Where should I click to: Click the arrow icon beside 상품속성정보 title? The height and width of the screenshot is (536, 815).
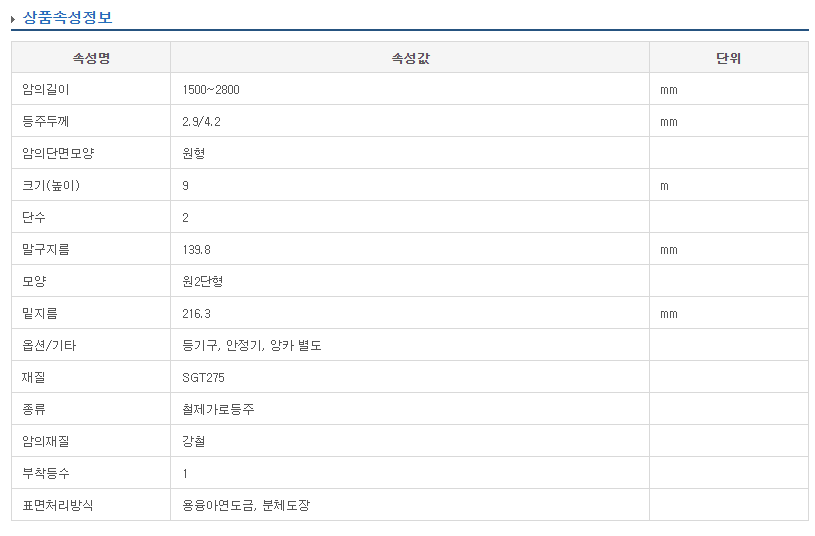13,18
